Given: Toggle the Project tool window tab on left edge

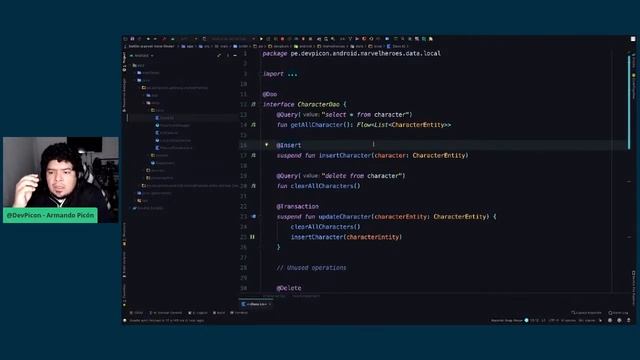Looking at the screenshot, I should click(x=124, y=62).
